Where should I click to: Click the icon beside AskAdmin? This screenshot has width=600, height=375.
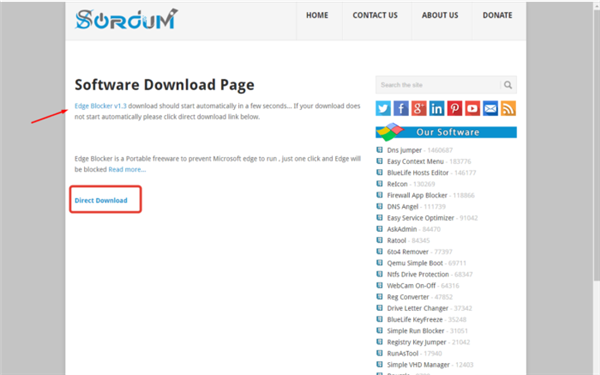point(380,229)
